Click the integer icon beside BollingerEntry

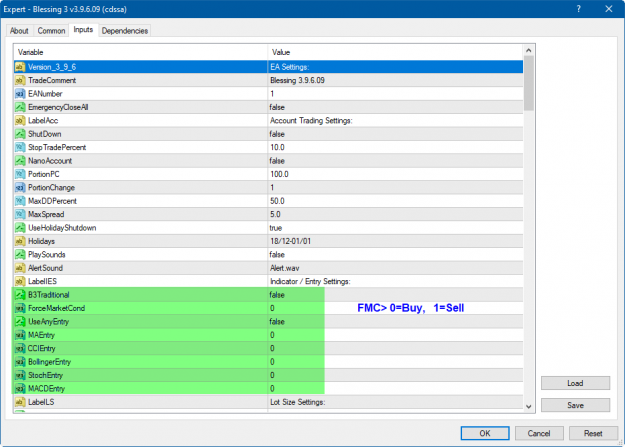pyautogui.click(x=20, y=362)
